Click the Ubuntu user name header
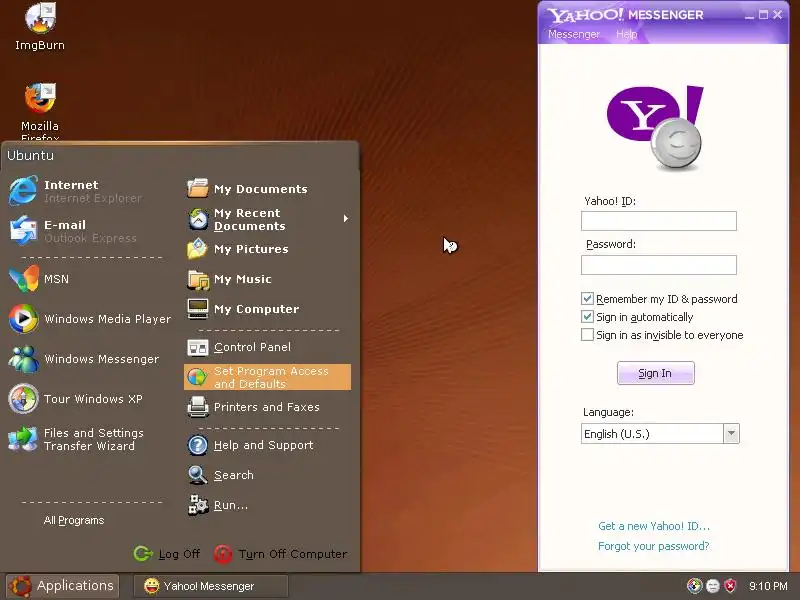This screenshot has width=800, height=600. pyautogui.click(x=30, y=156)
